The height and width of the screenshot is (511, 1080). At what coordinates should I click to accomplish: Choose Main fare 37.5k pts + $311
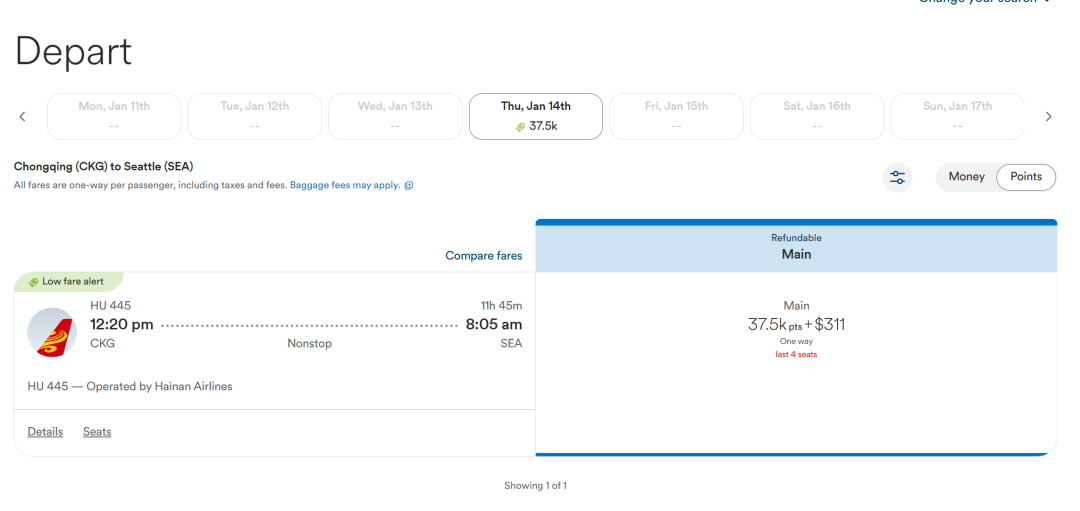796,329
